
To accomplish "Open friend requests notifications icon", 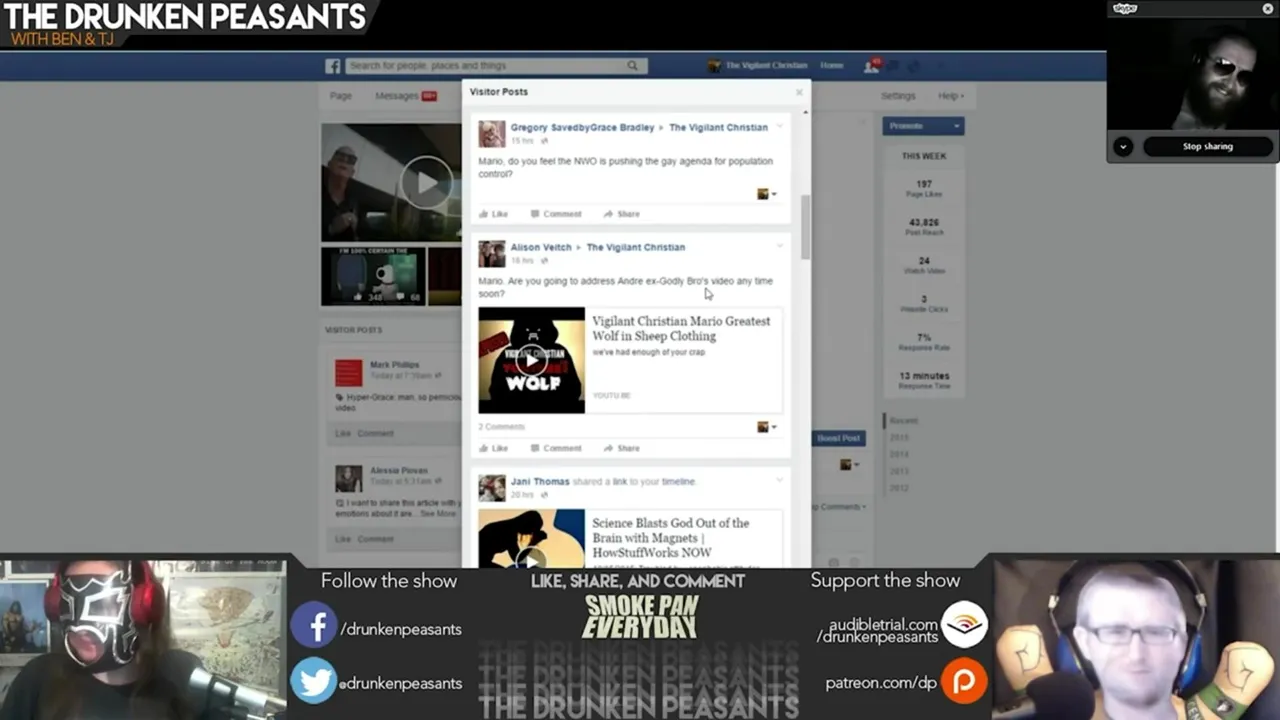I will coord(871,66).
